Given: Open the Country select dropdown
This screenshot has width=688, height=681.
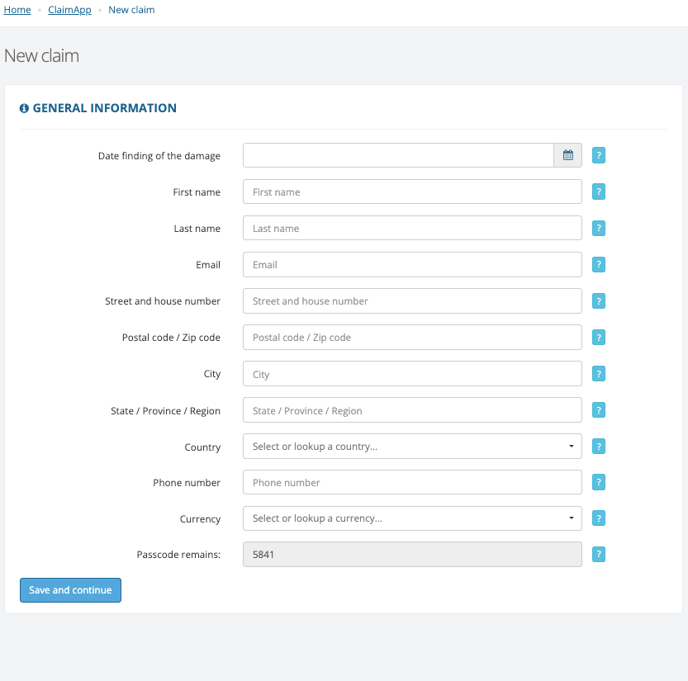Looking at the screenshot, I should [412, 446].
